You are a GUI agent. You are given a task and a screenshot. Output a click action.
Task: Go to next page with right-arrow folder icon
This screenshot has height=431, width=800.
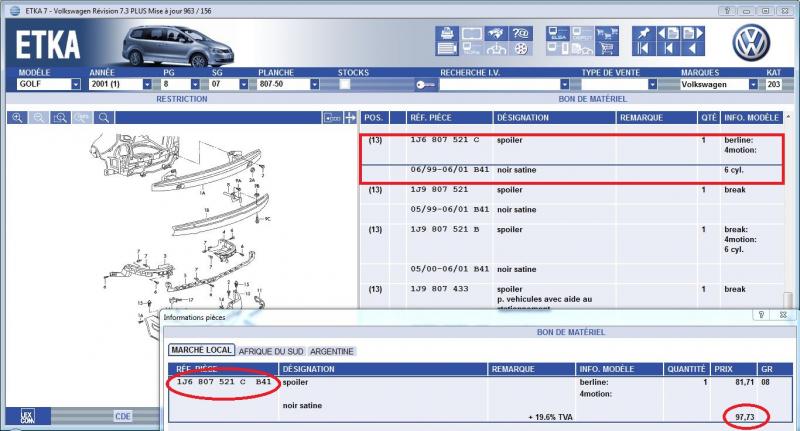pyautogui.click(x=693, y=33)
